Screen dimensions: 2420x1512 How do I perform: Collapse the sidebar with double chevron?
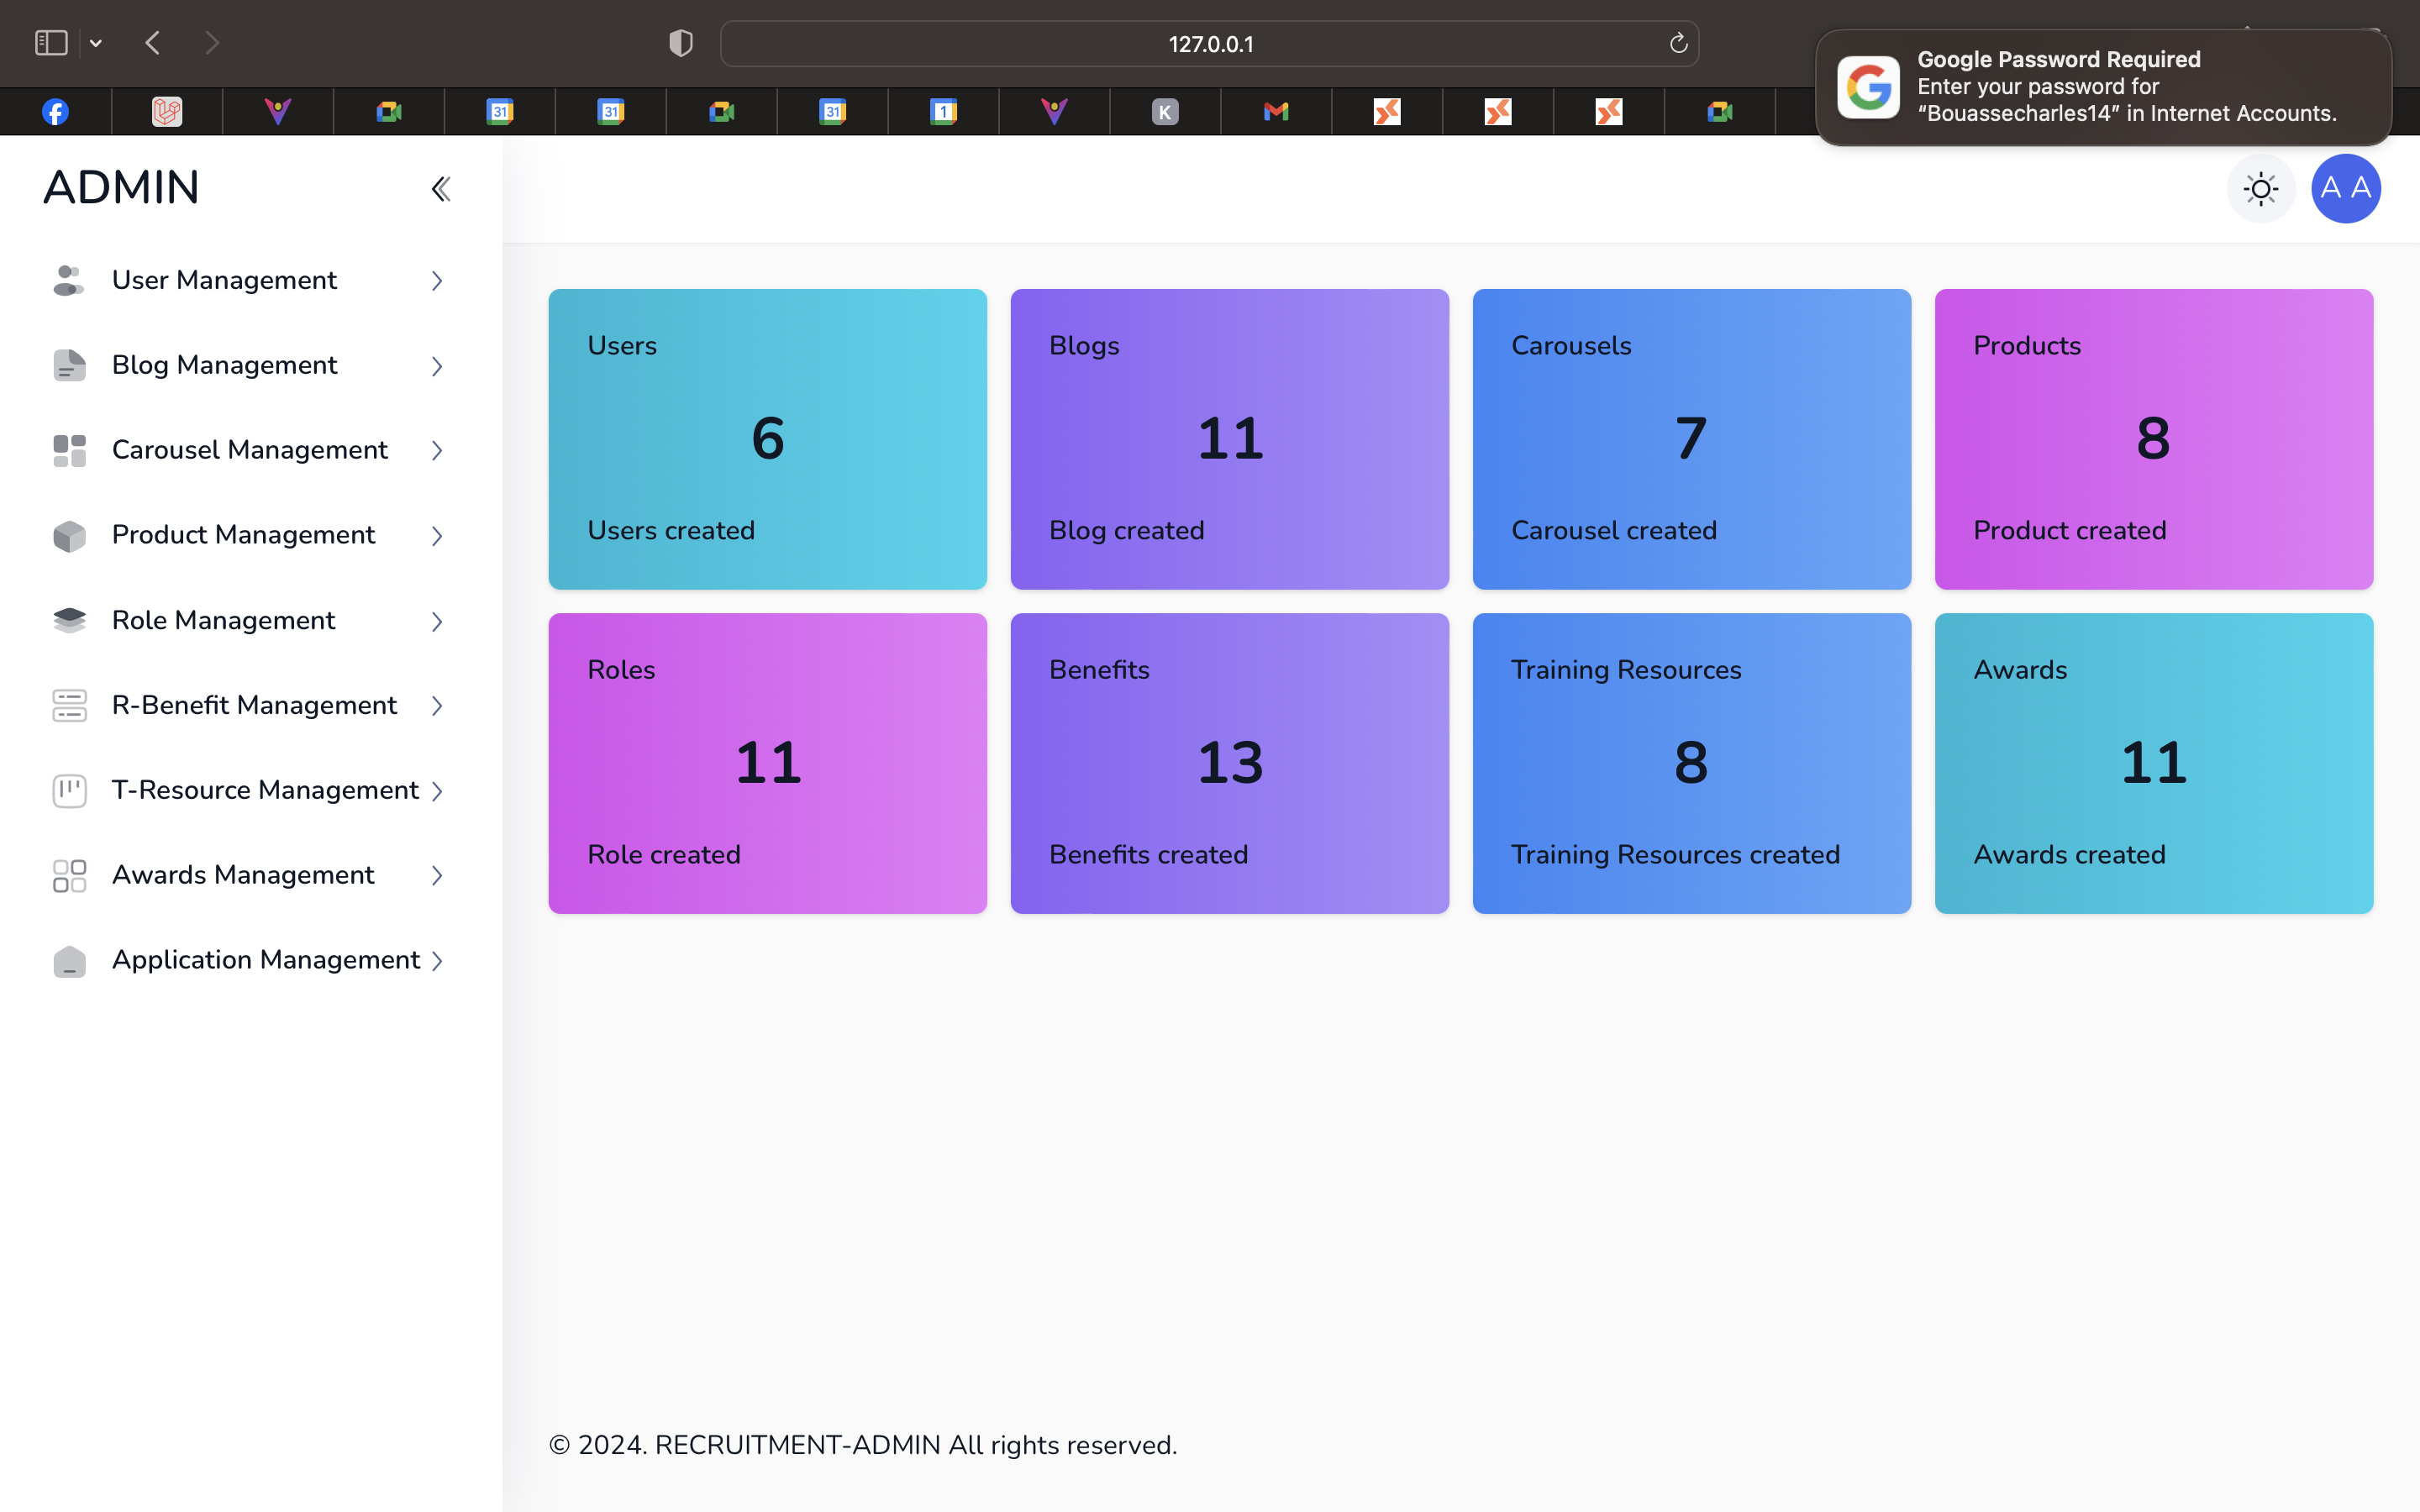click(x=440, y=188)
